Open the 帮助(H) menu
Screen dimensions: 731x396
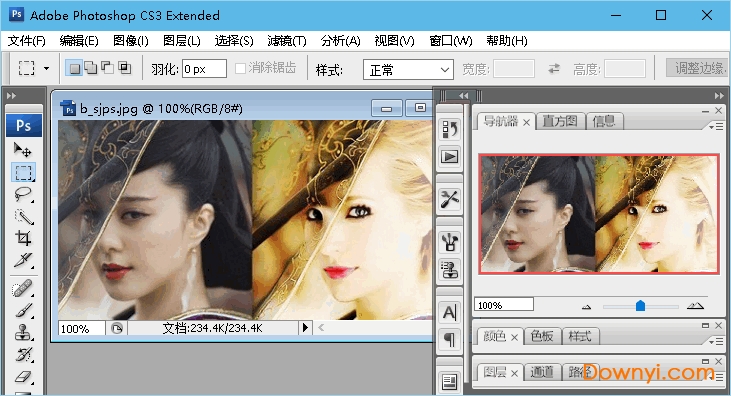507,41
